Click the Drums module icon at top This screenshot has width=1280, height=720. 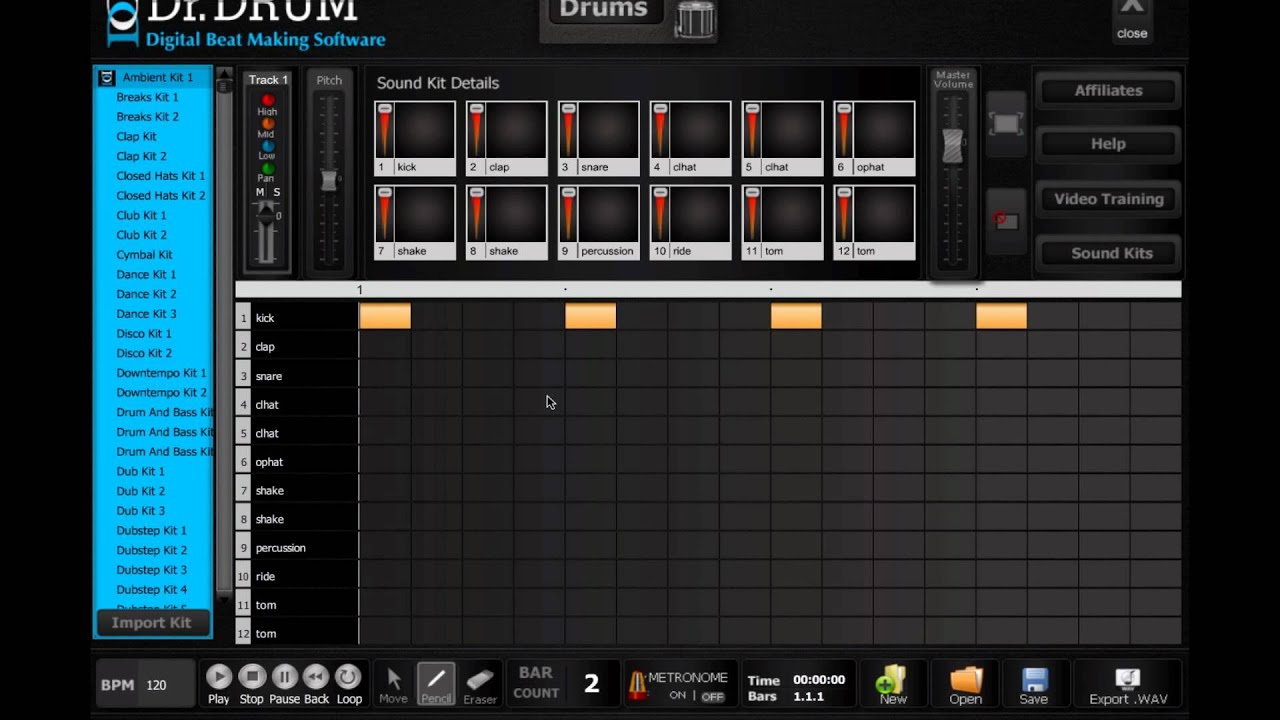point(695,19)
